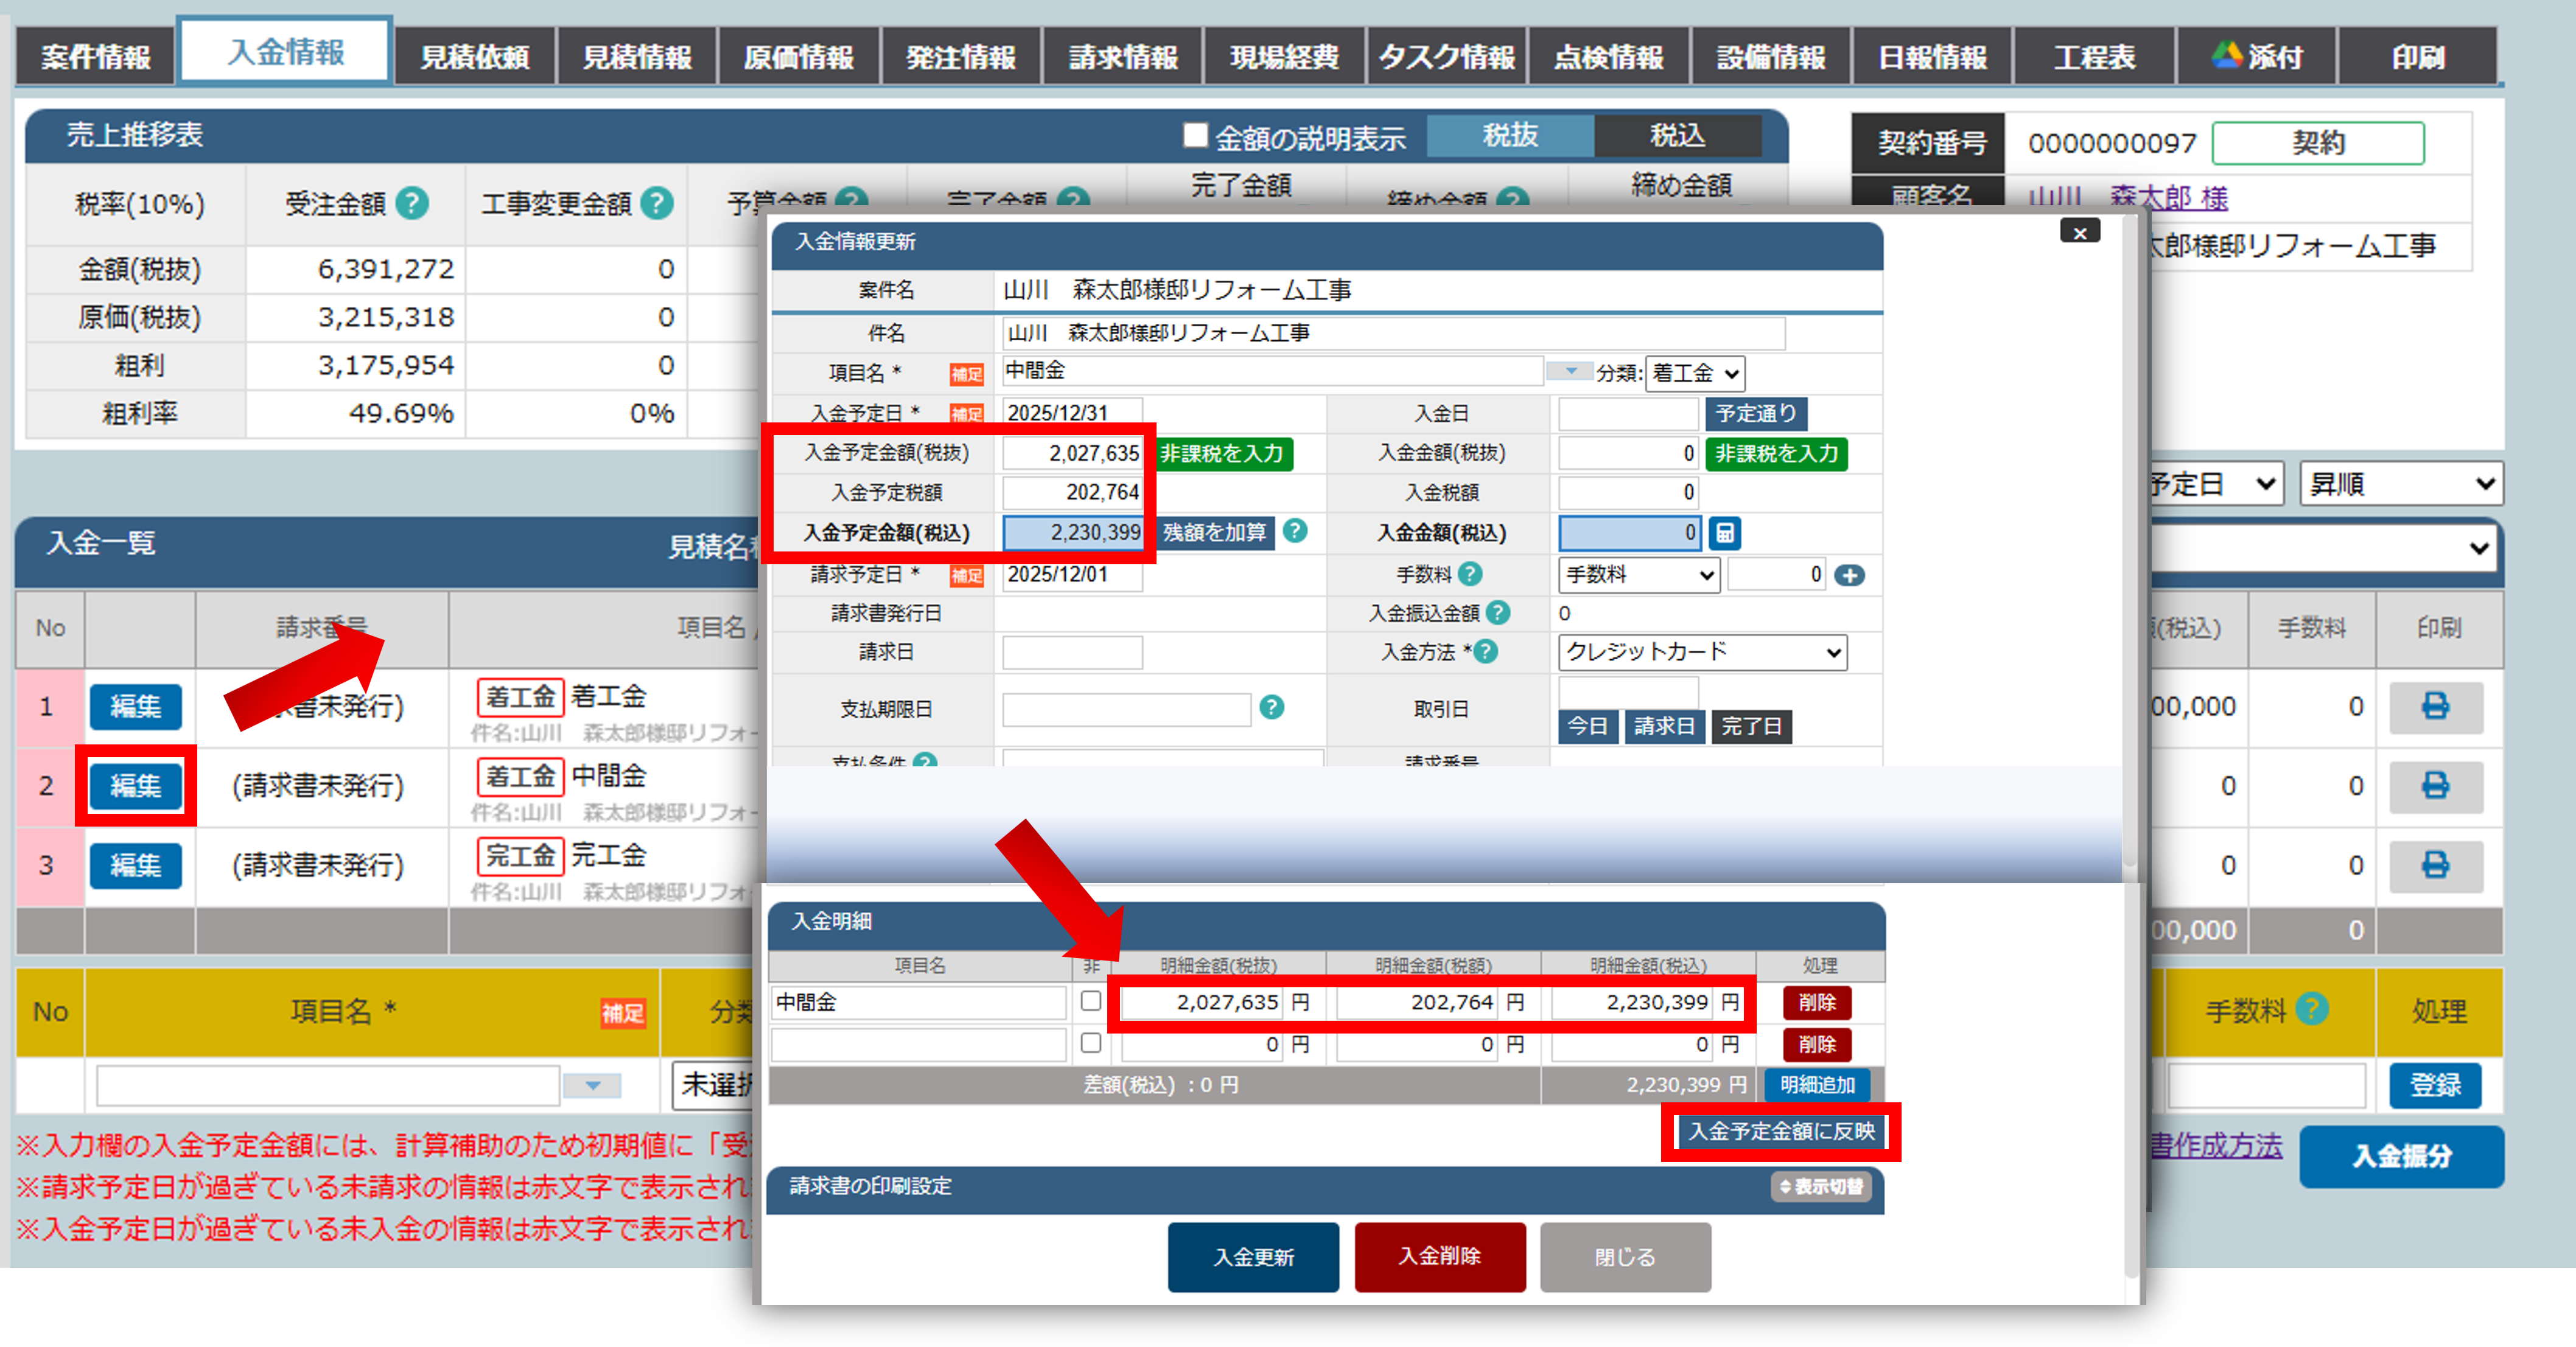Viewport: 2576px width, 1347px height.
Task: Click printer icon in row 3
Action: coord(2435,865)
